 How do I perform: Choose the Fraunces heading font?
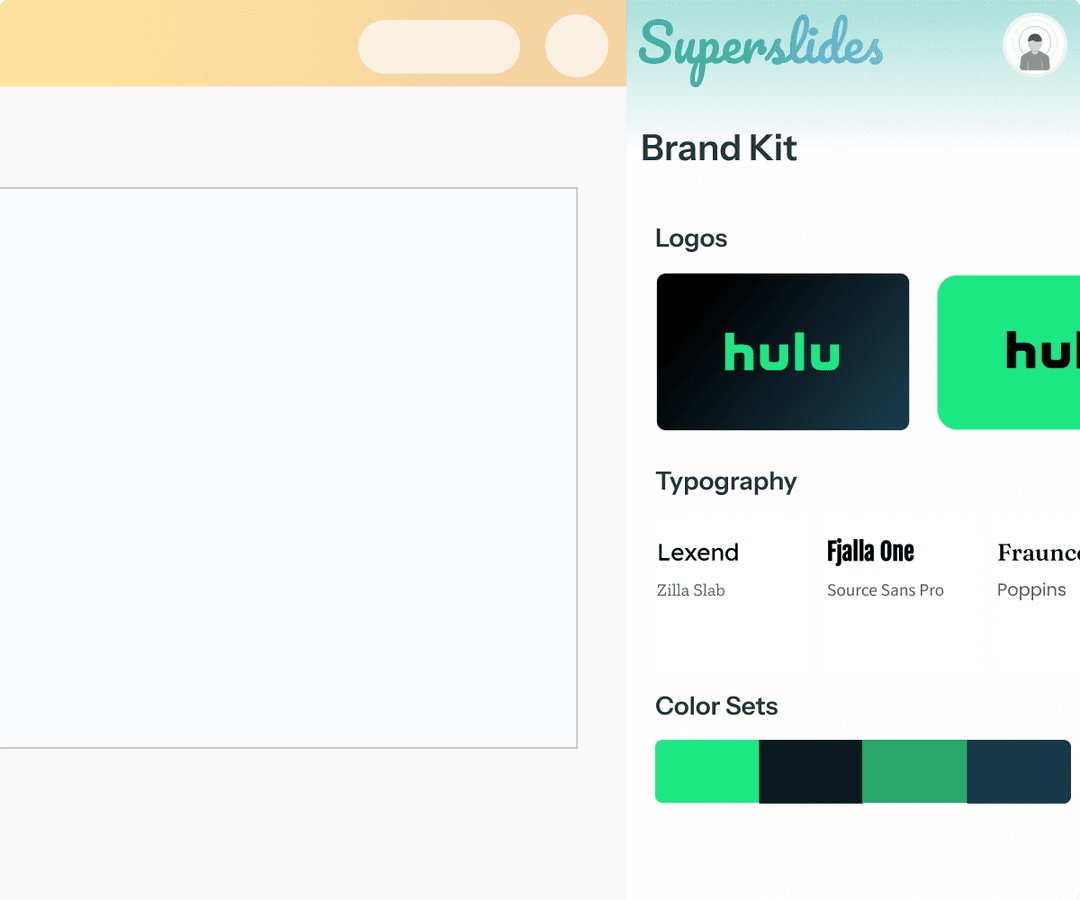click(1038, 552)
